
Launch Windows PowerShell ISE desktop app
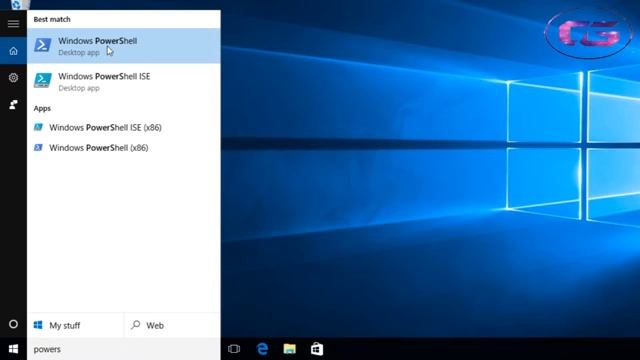[124, 81]
